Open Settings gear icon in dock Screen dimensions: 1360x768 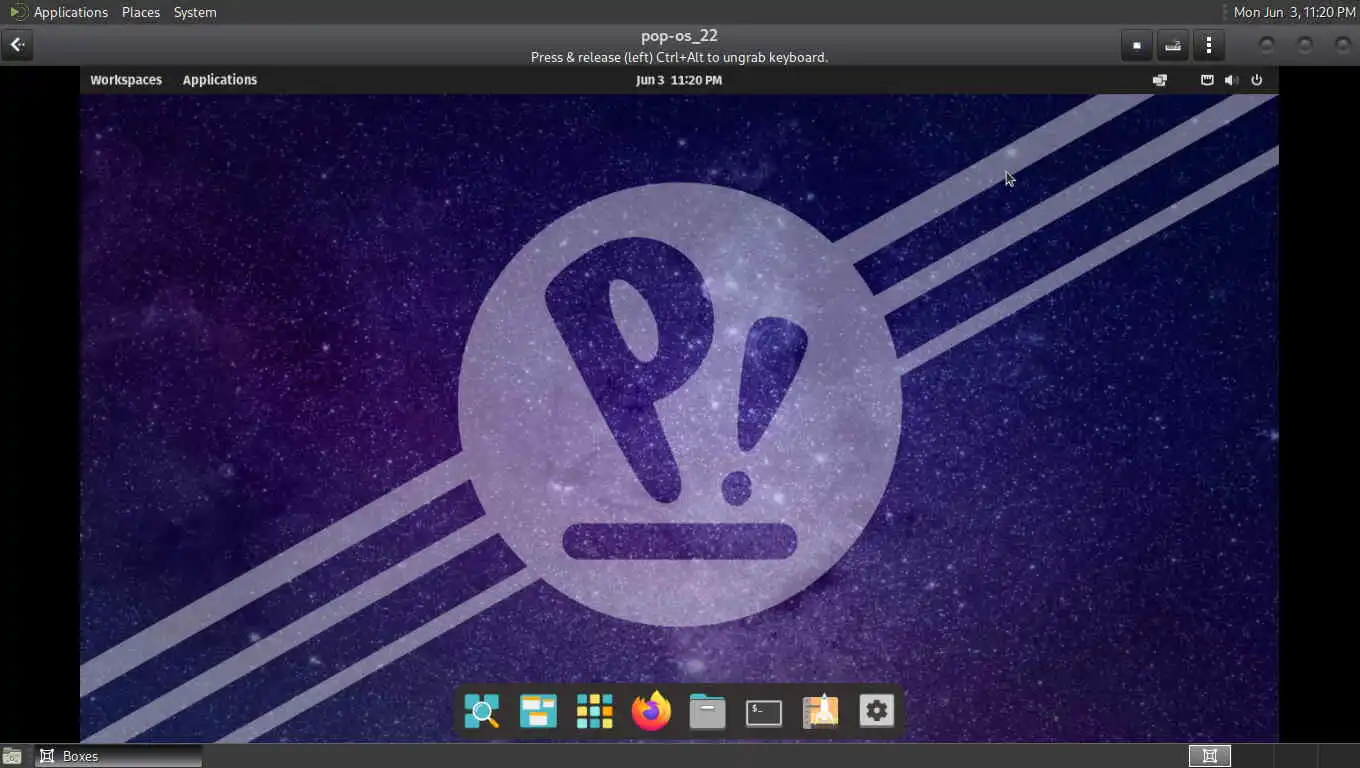click(876, 712)
